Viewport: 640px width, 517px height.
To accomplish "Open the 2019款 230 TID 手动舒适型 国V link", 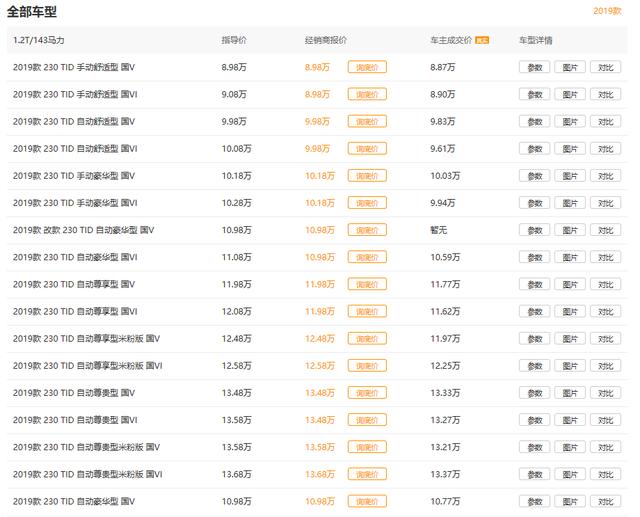I will 74,67.
